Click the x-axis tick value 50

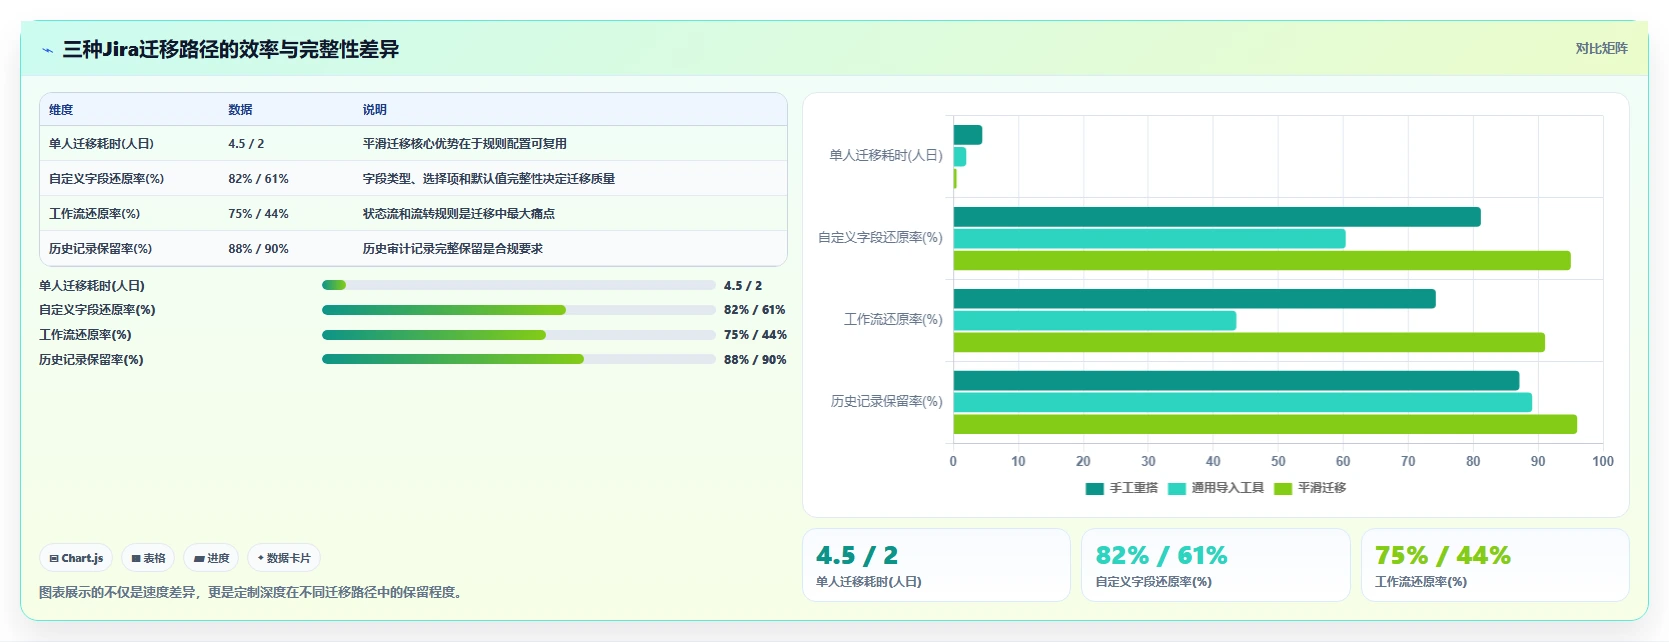tap(1278, 461)
